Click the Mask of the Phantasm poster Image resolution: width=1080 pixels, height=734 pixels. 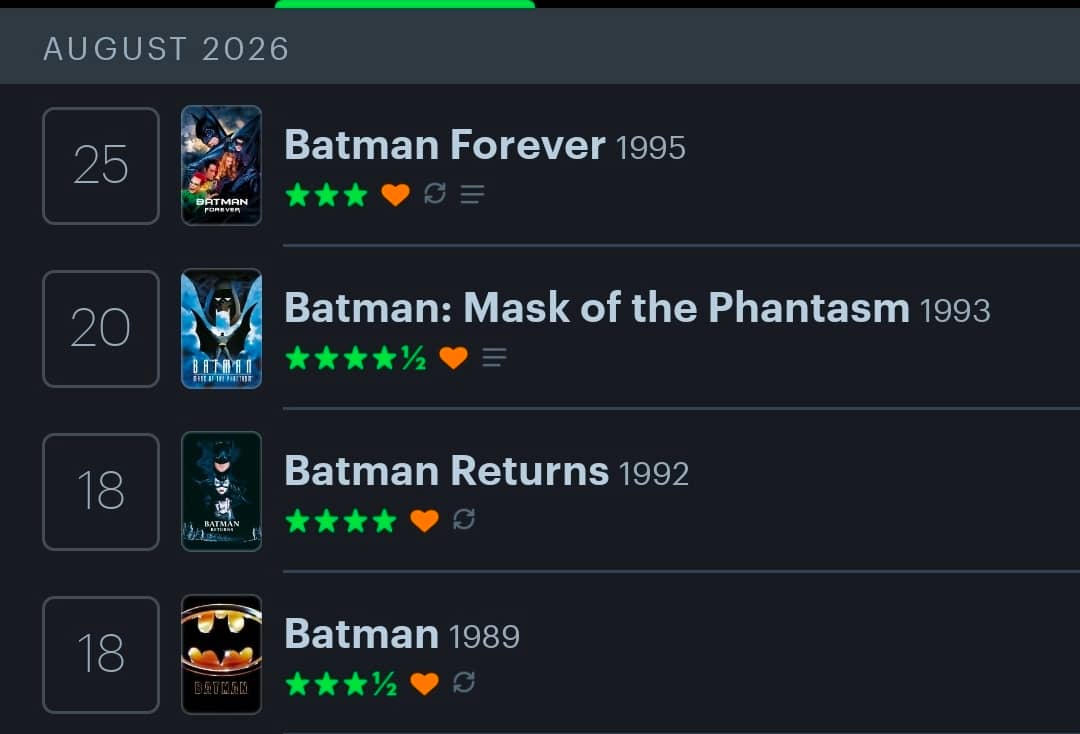click(221, 328)
